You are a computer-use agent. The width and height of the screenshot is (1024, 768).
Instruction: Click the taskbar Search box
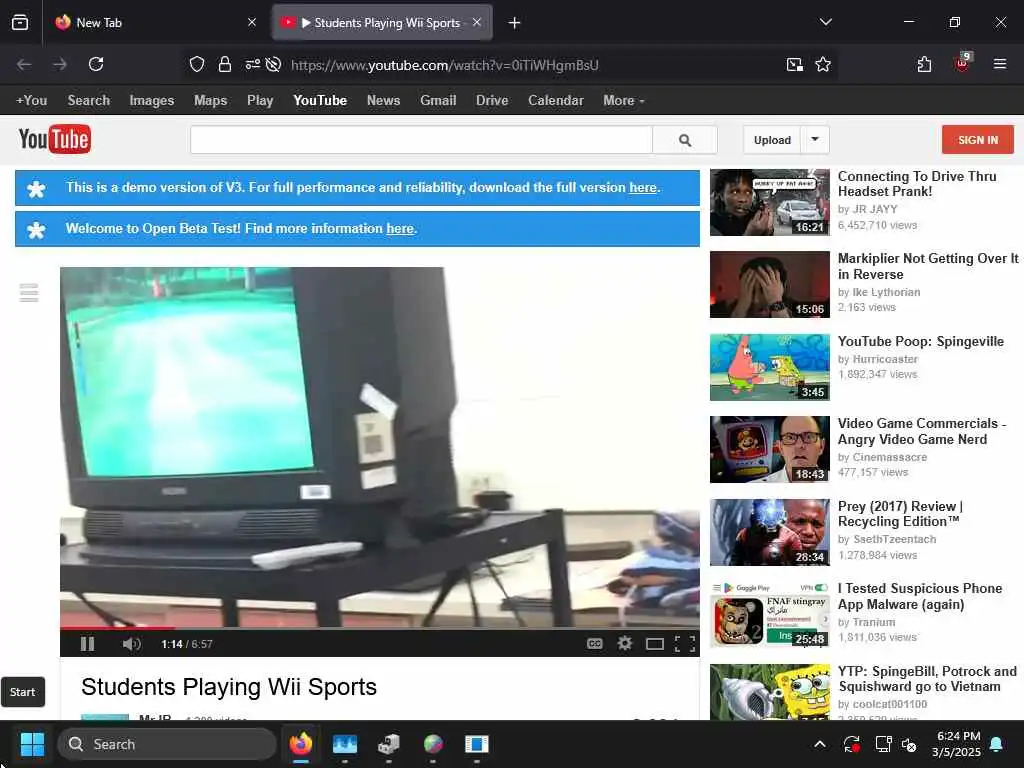coord(167,744)
